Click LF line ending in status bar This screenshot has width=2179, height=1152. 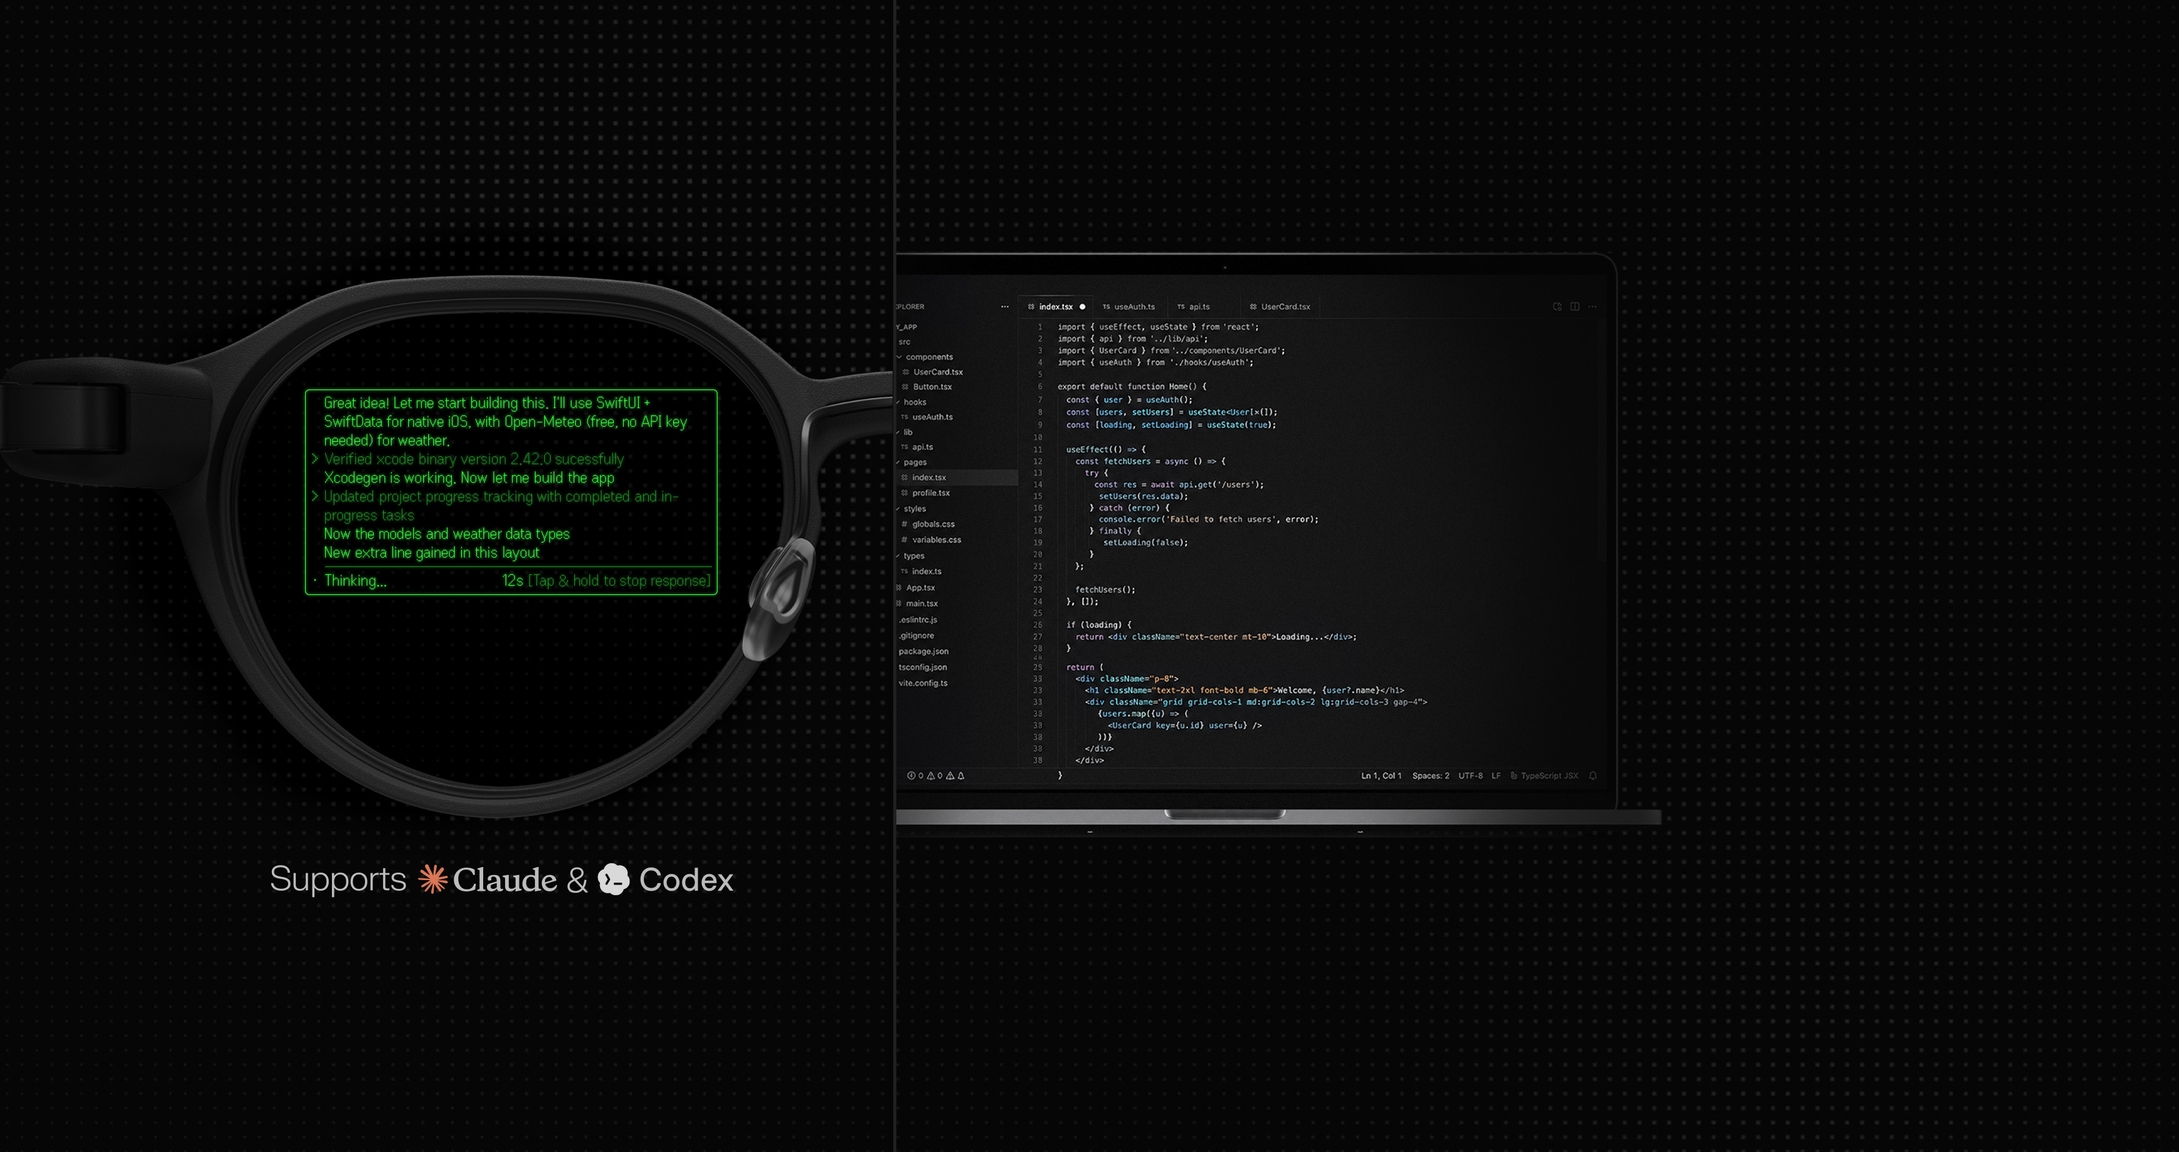[x=1496, y=776]
